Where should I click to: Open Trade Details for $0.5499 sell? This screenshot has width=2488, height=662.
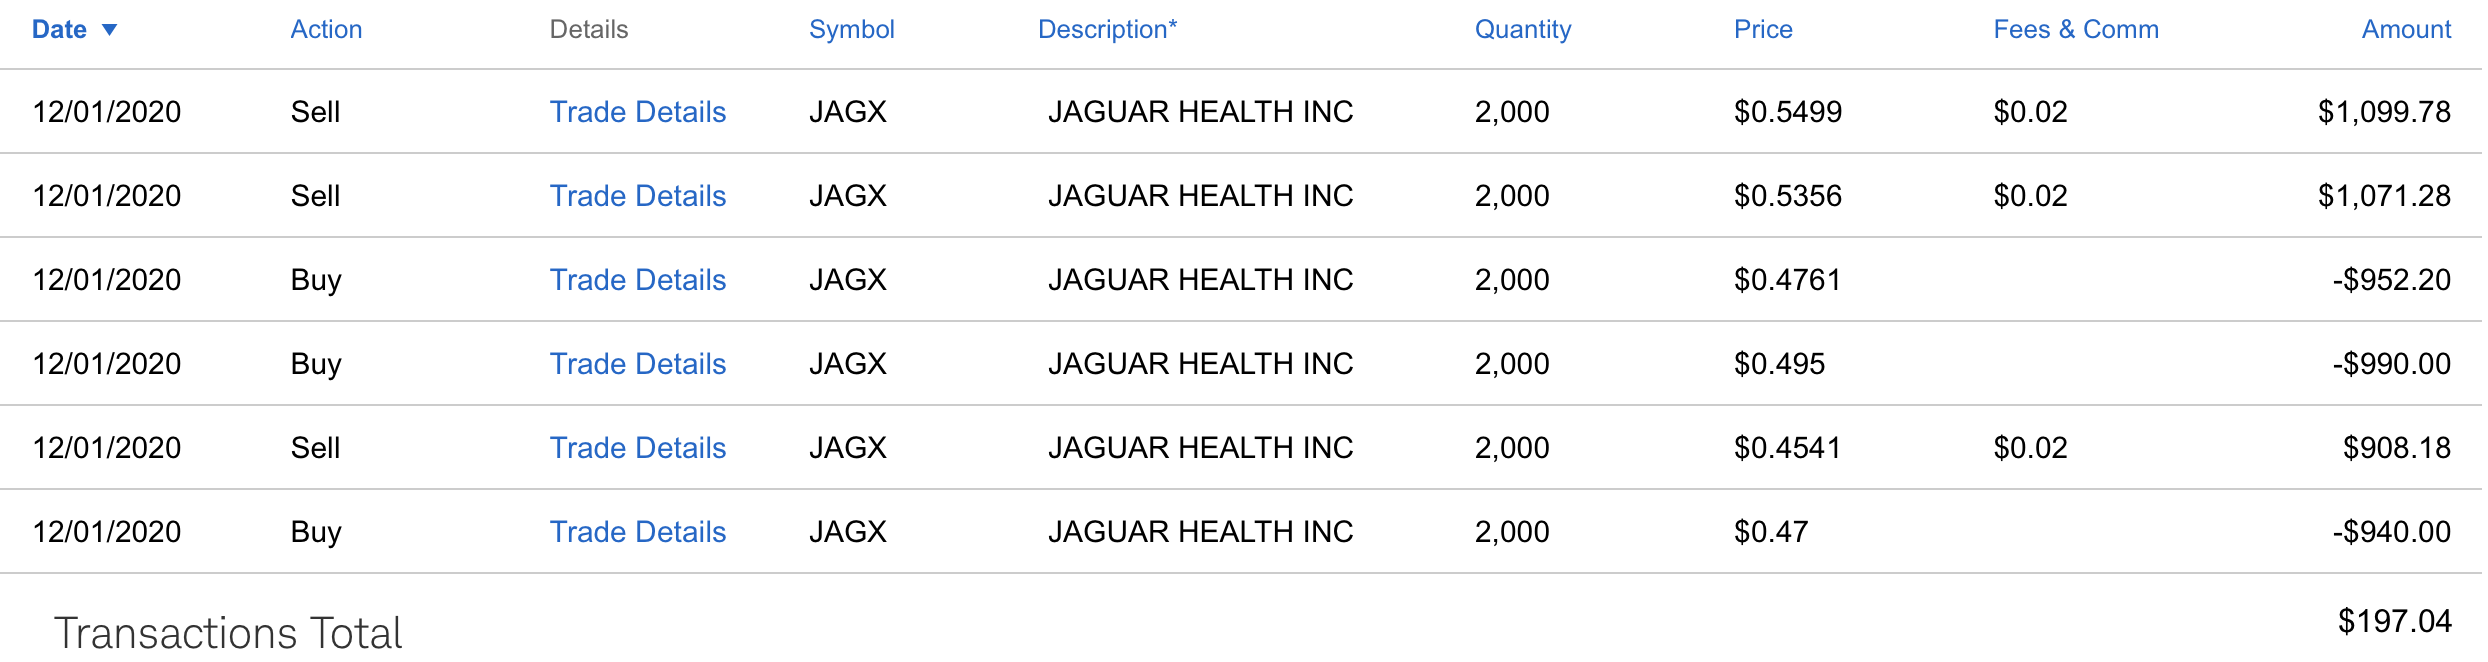pyautogui.click(x=637, y=112)
